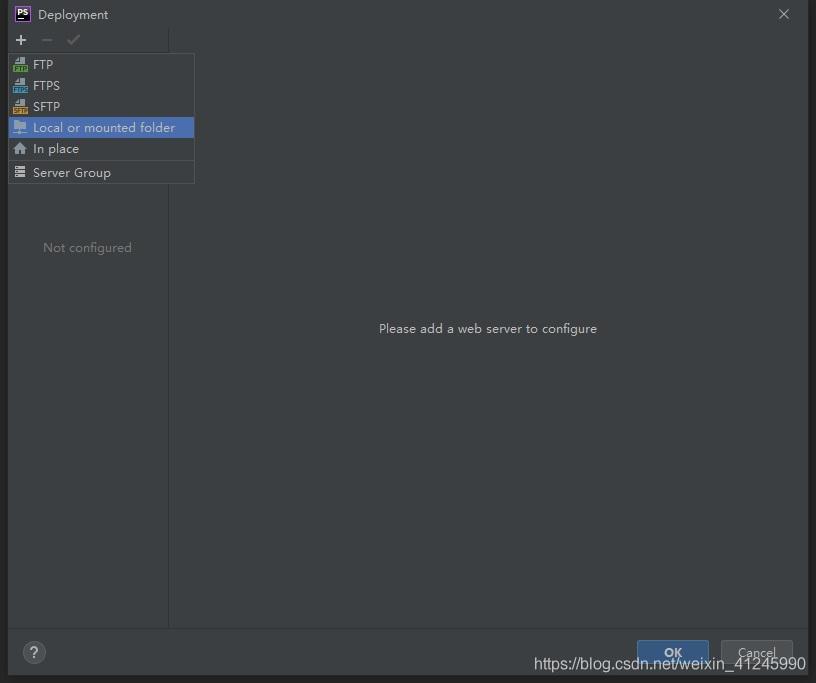The height and width of the screenshot is (683, 816).
Task: Click the plus add server icon
Action: [21, 40]
